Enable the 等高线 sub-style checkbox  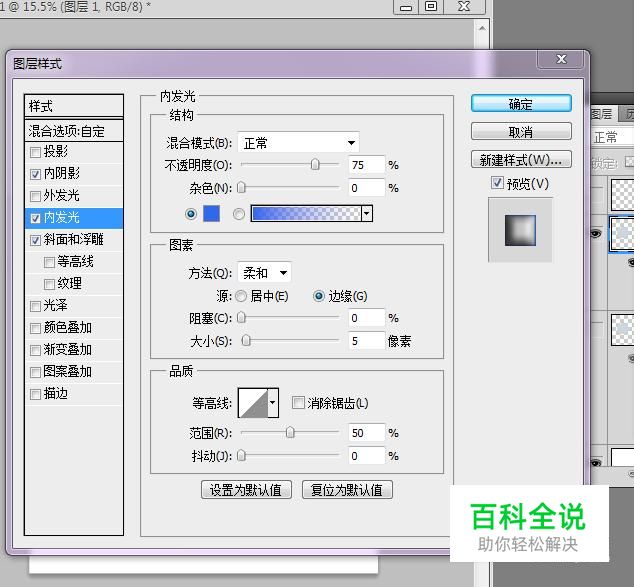pyautogui.click(x=49, y=262)
